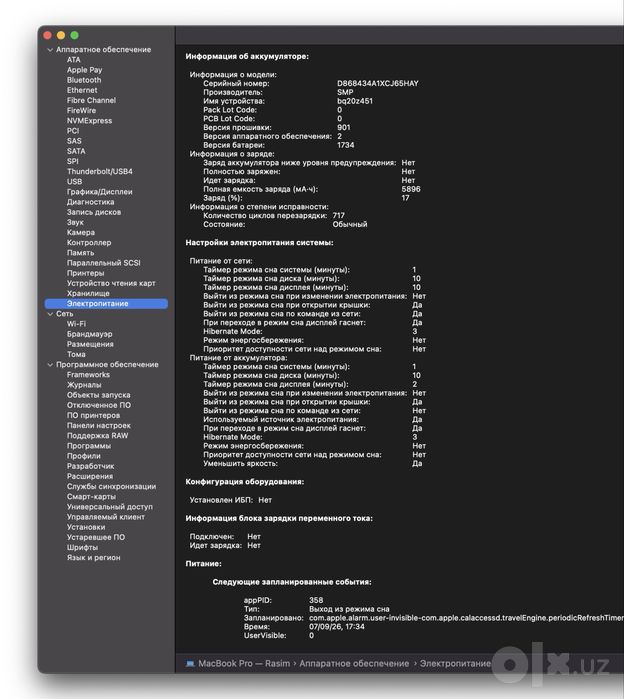Viewport: 624px width, 699px height.
Task: Open Профили in the sidebar
Action: [83, 456]
